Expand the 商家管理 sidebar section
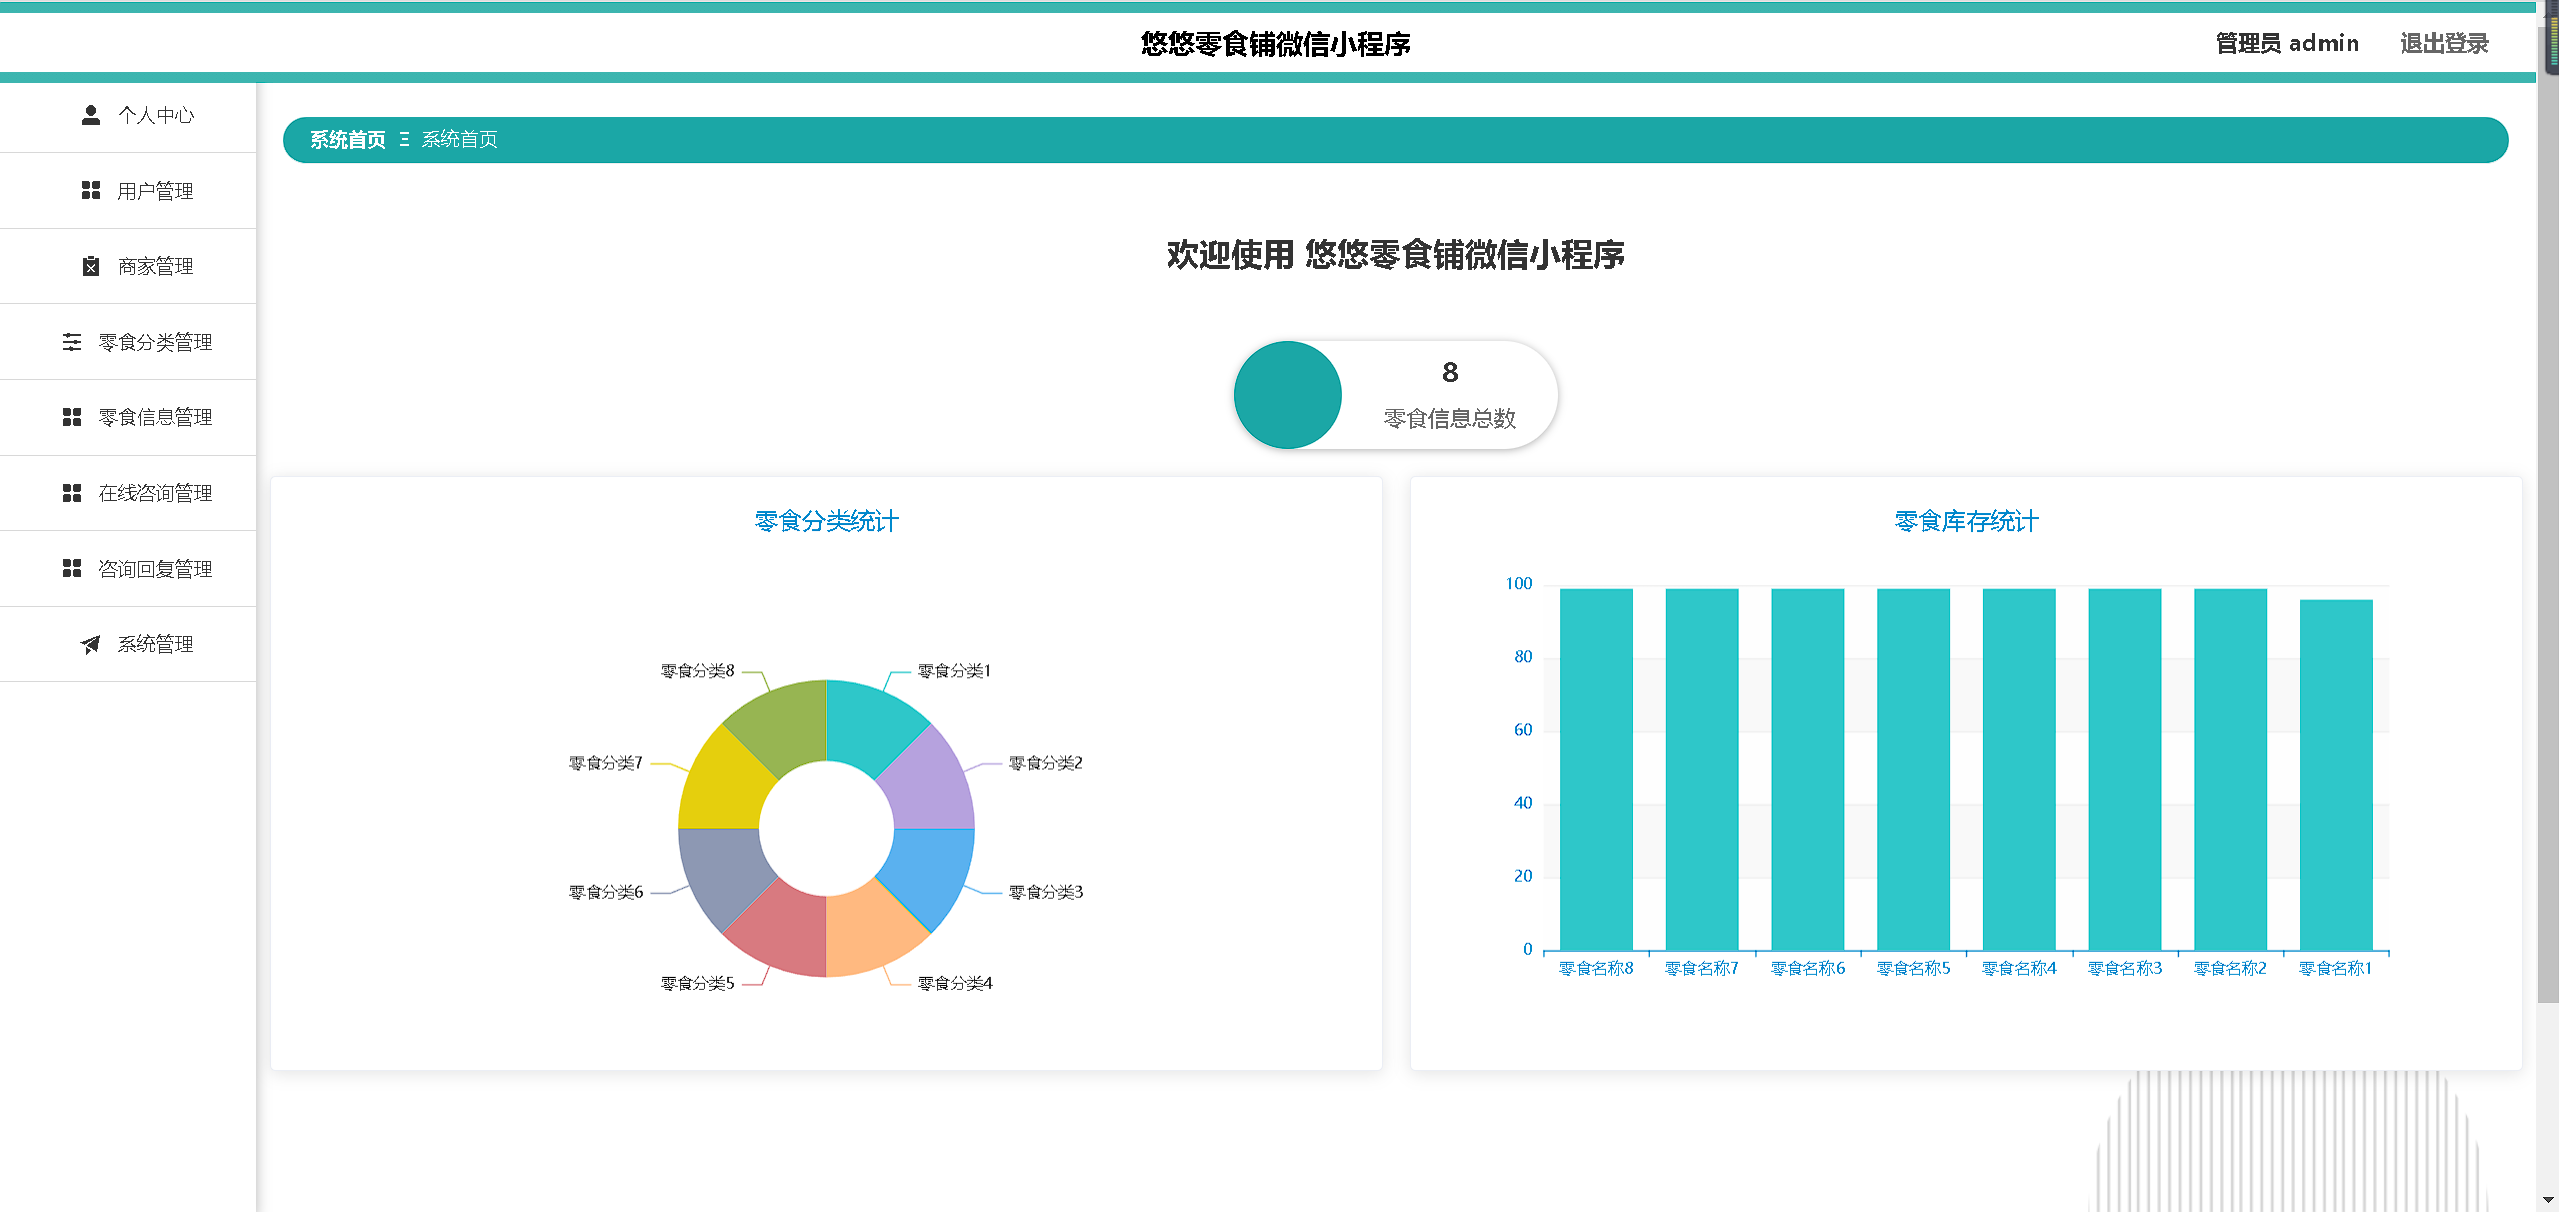Image resolution: width=2559 pixels, height=1212 pixels. pyautogui.click(x=155, y=266)
